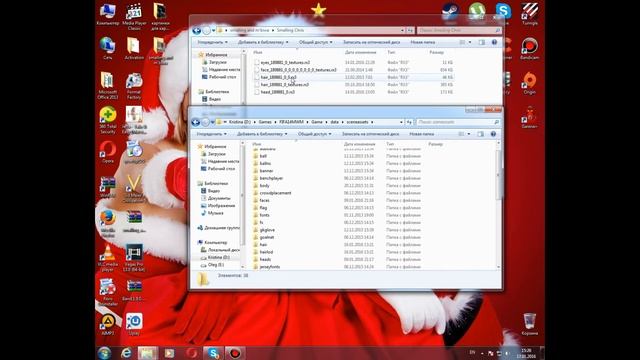
Task: Open the Format Factory desktop shortcut
Action: (134, 87)
